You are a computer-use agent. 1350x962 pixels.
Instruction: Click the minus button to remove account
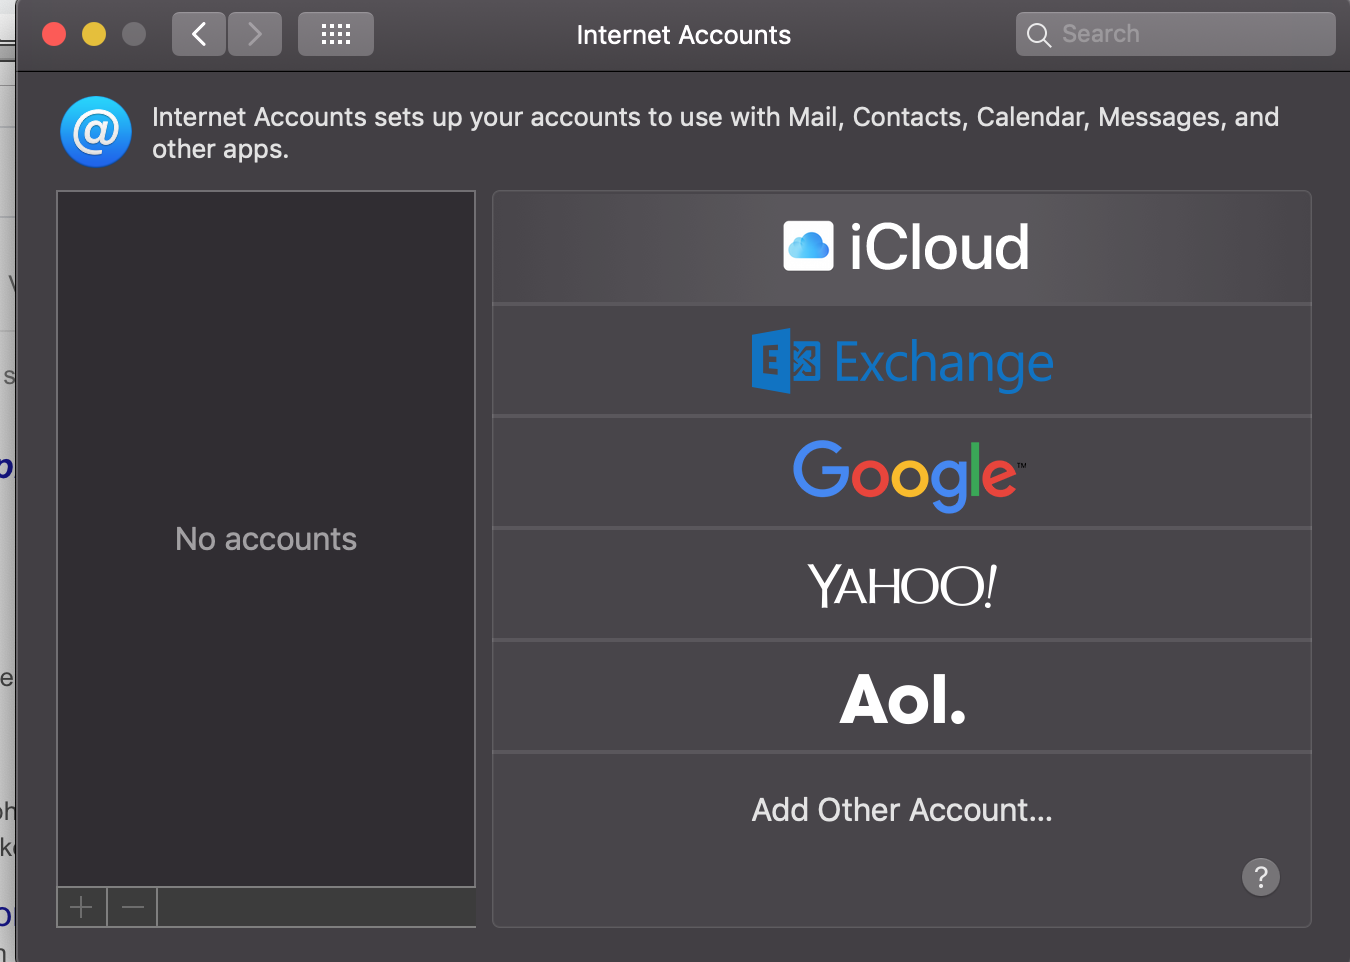[x=132, y=907]
